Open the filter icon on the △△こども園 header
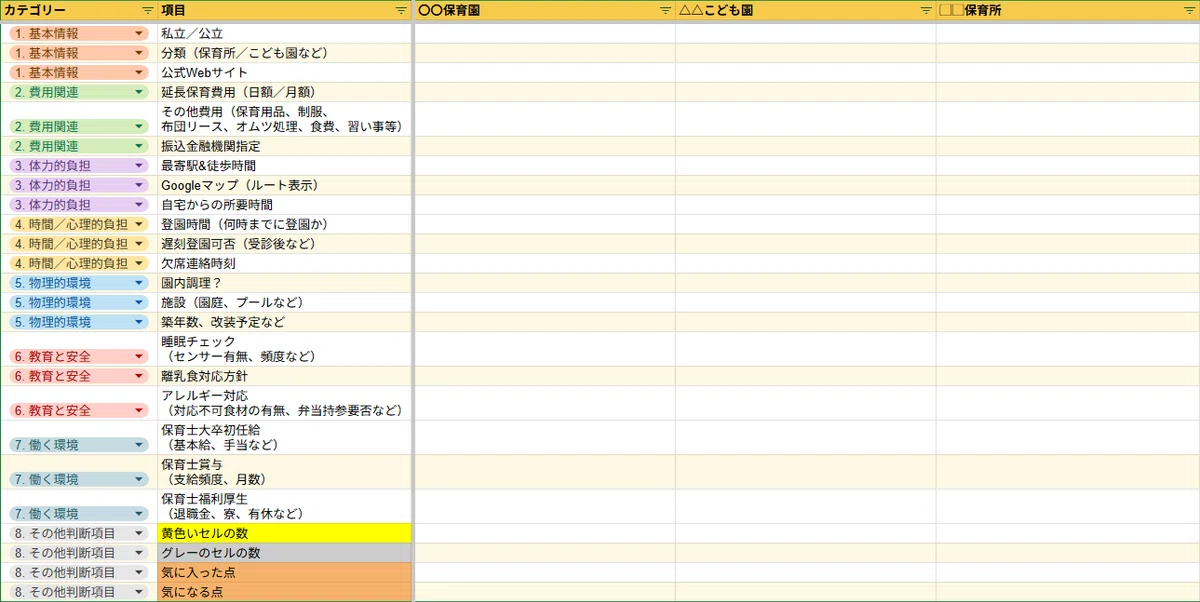Viewport: 1200px width, 602px height. click(x=926, y=10)
